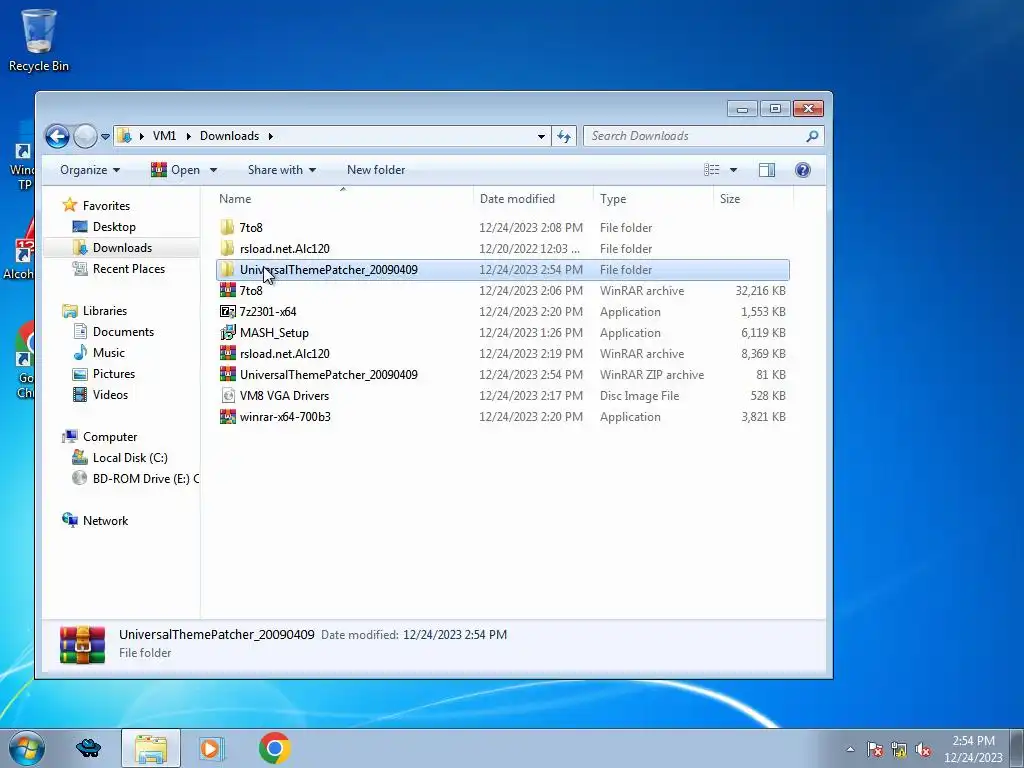The image size is (1024, 768).
Task: Select Libraries in the navigation pane
Action: tap(104, 311)
